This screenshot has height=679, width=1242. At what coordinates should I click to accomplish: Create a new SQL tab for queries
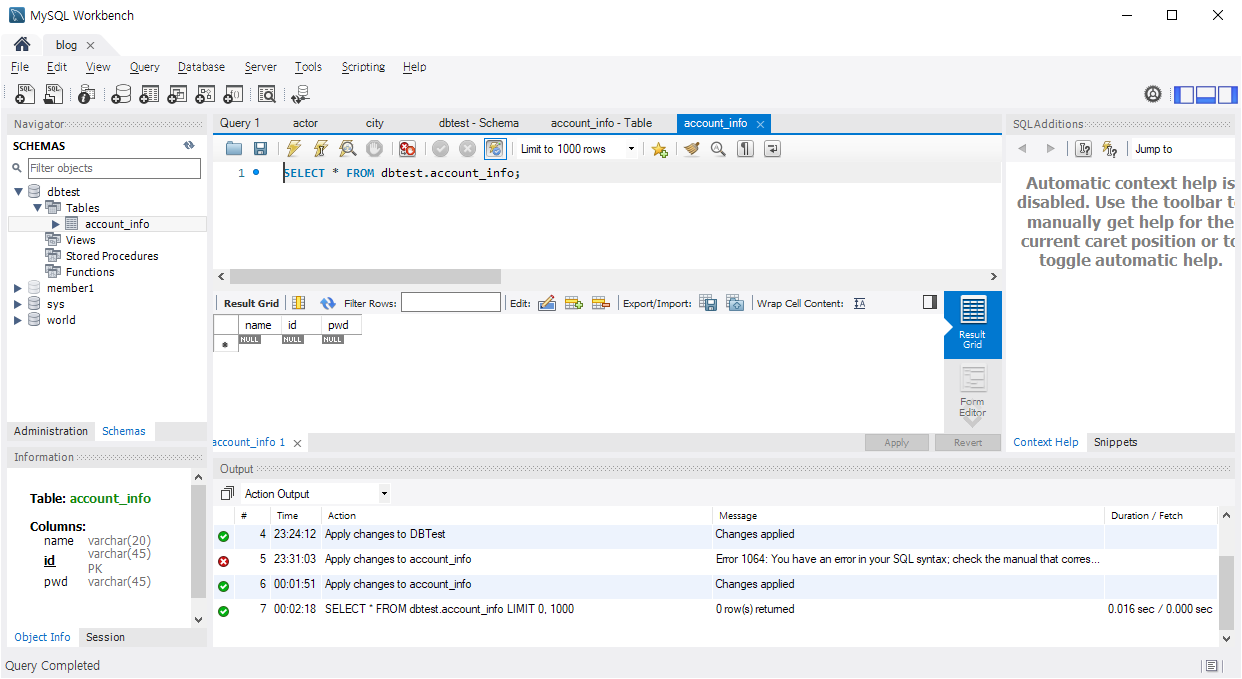pos(26,94)
